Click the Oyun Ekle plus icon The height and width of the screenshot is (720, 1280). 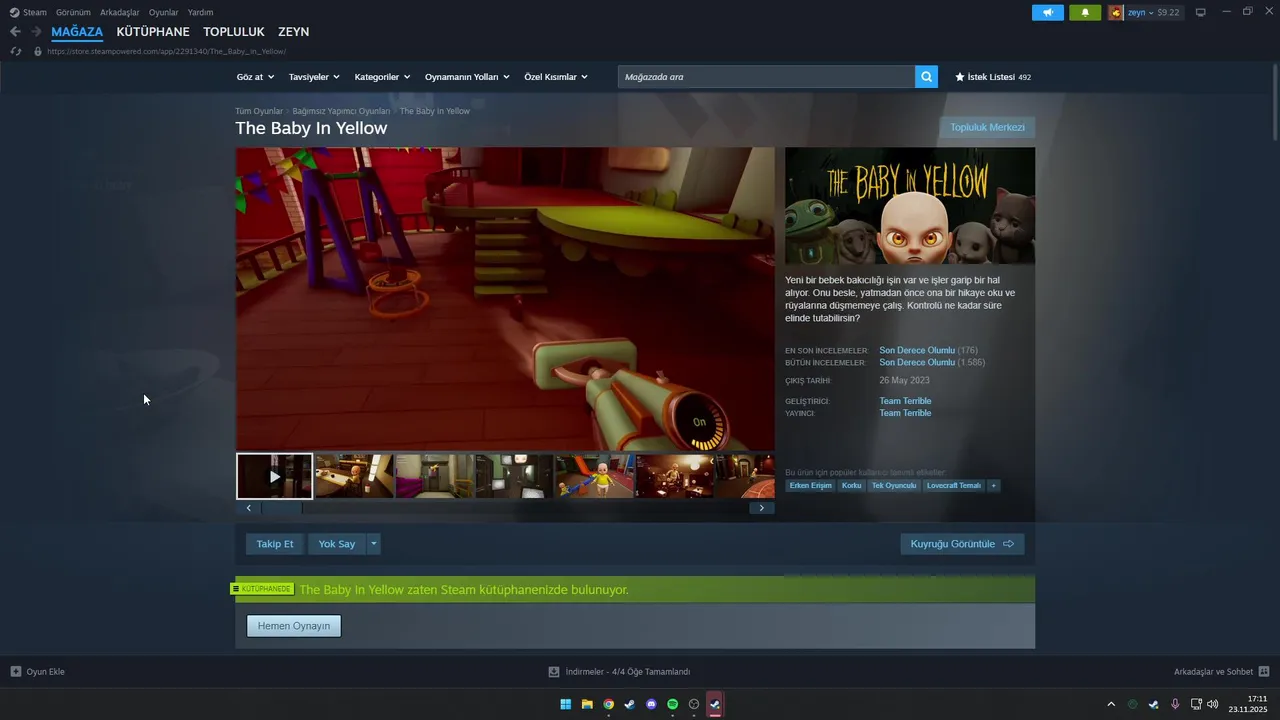click(x=16, y=671)
